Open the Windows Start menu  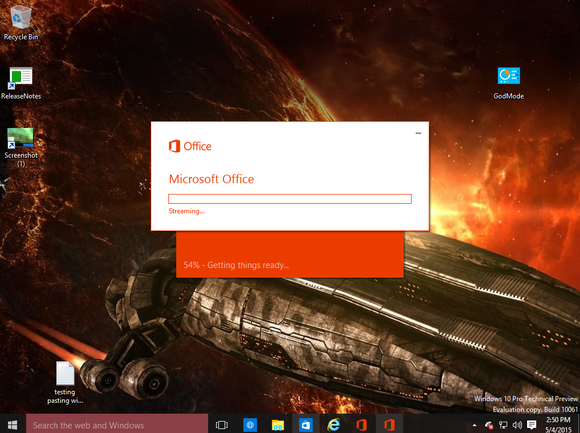coord(12,424)
